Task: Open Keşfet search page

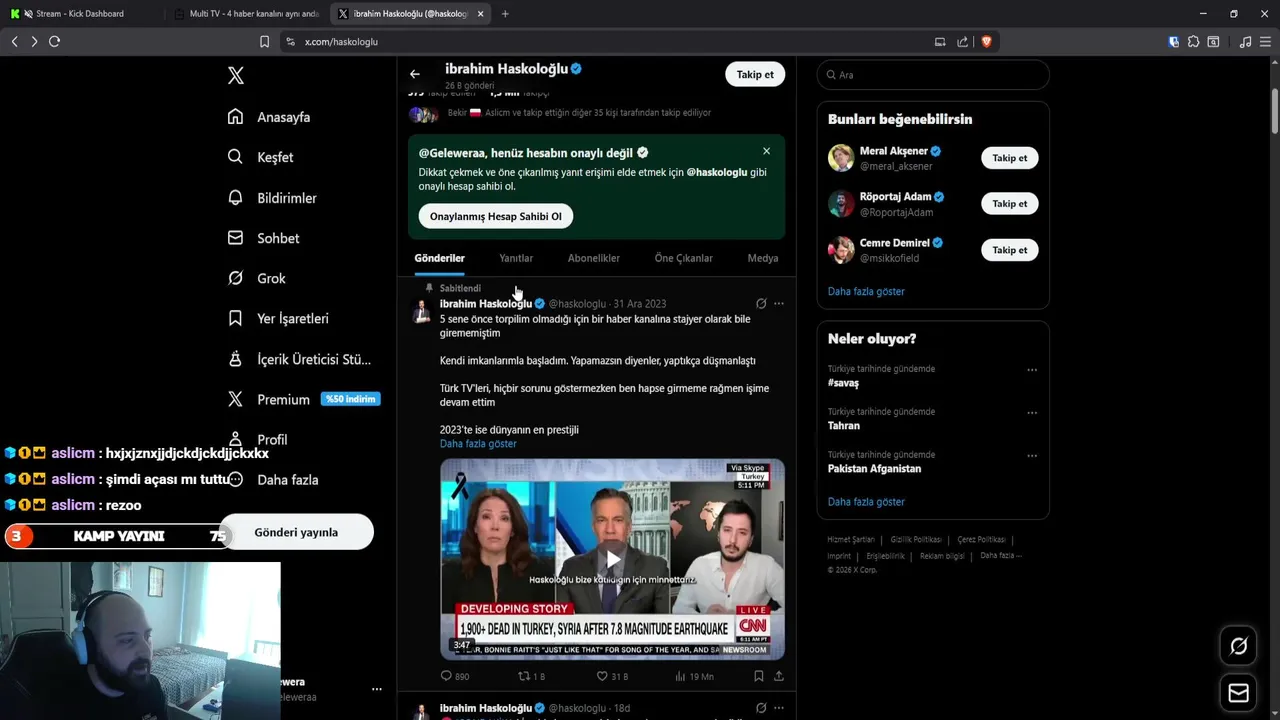Action: coord(261,157)
